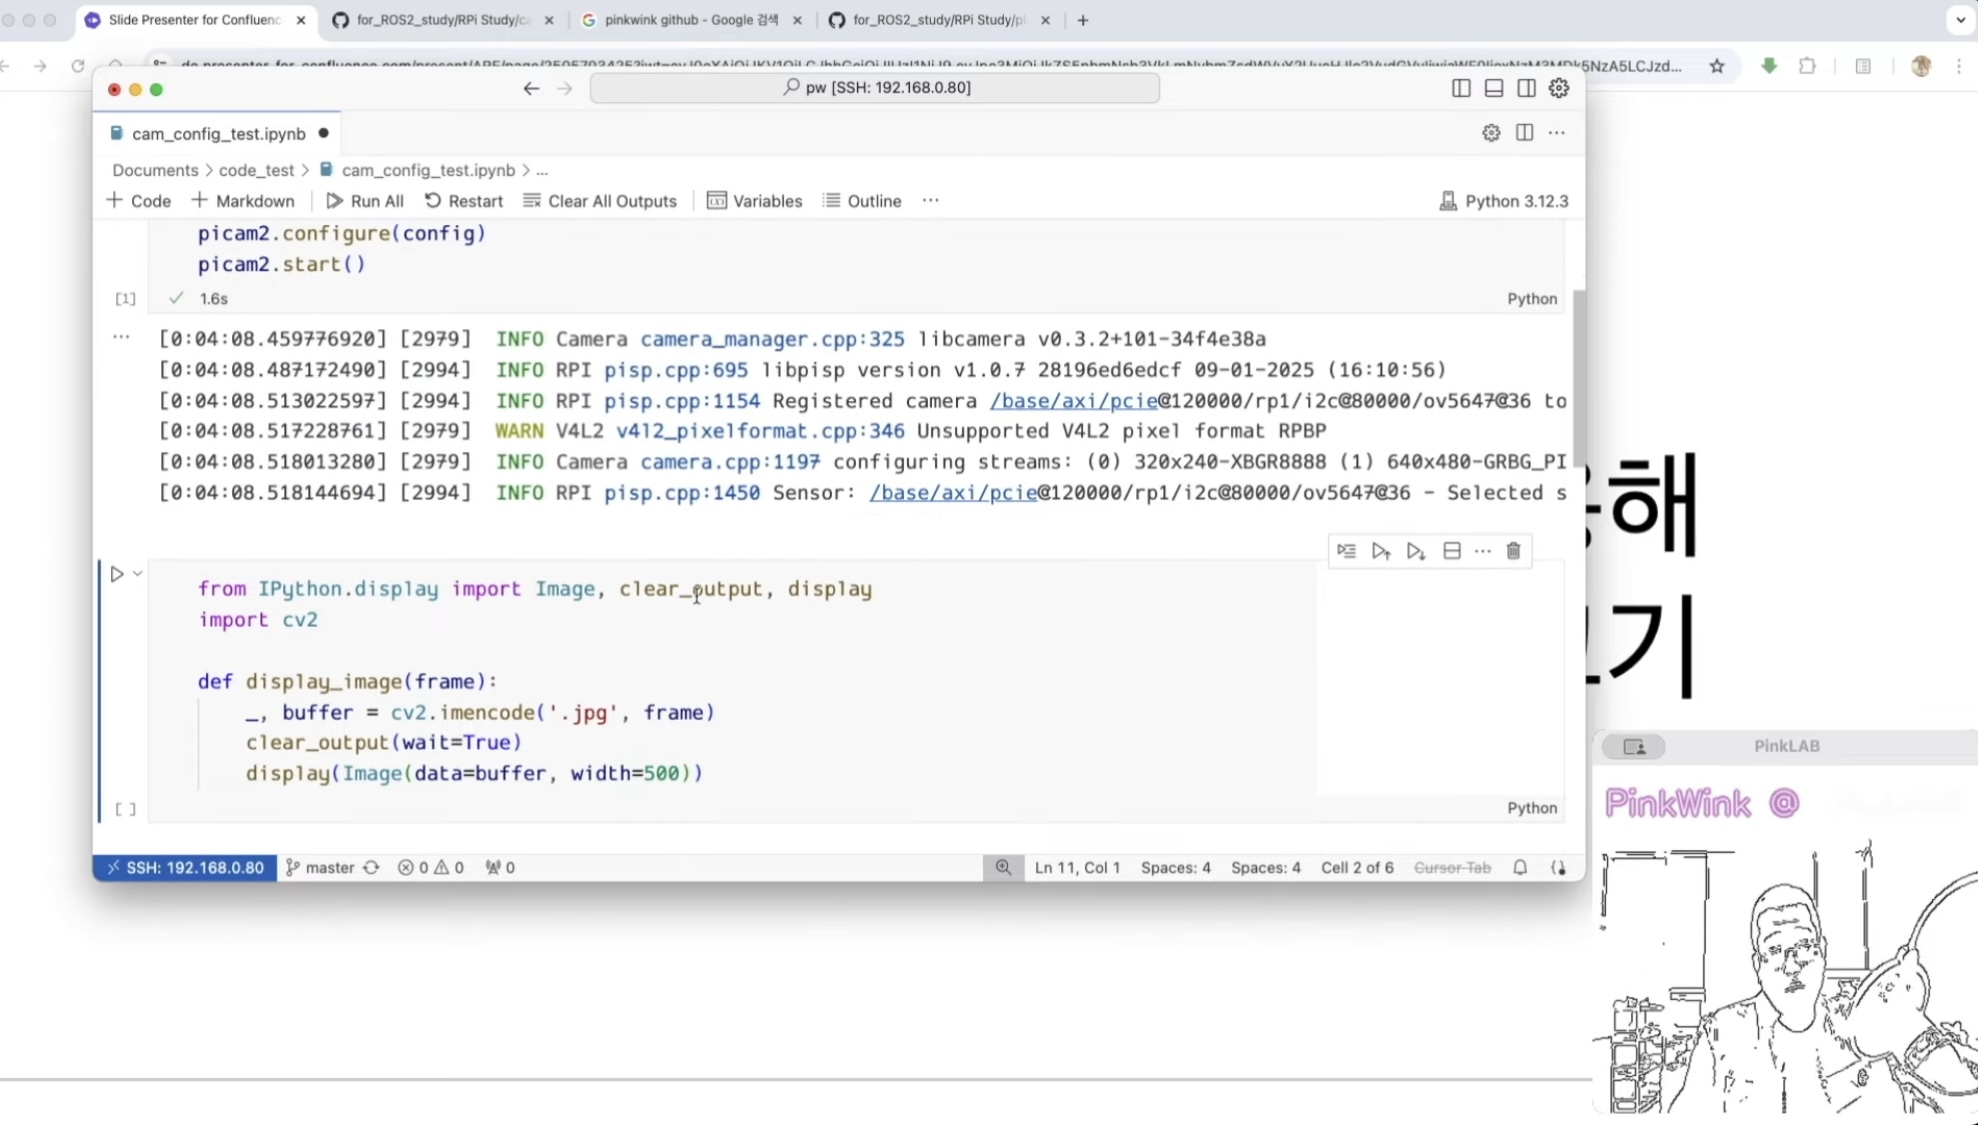The width and height of the screenshot is (1978, 1125).
Task: Click the notebook's vertical scrollbar thumb
Action: point(1578,380)
